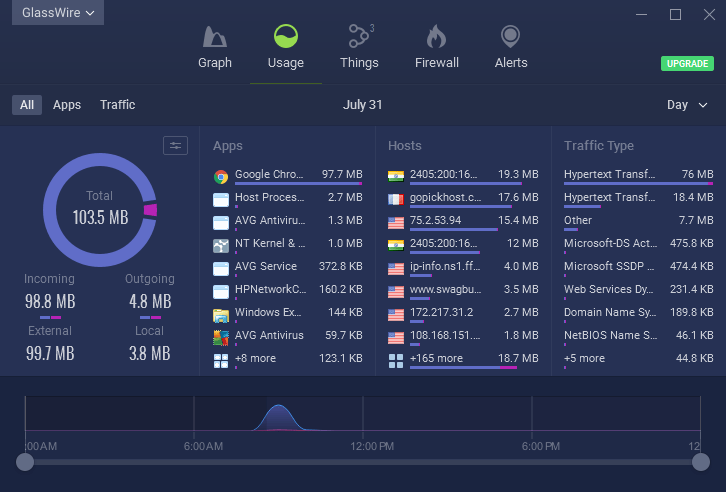This screenshot has height=492, width=726.
Task: Click the HPNetworkC app icon
Action: pos(221,292)
